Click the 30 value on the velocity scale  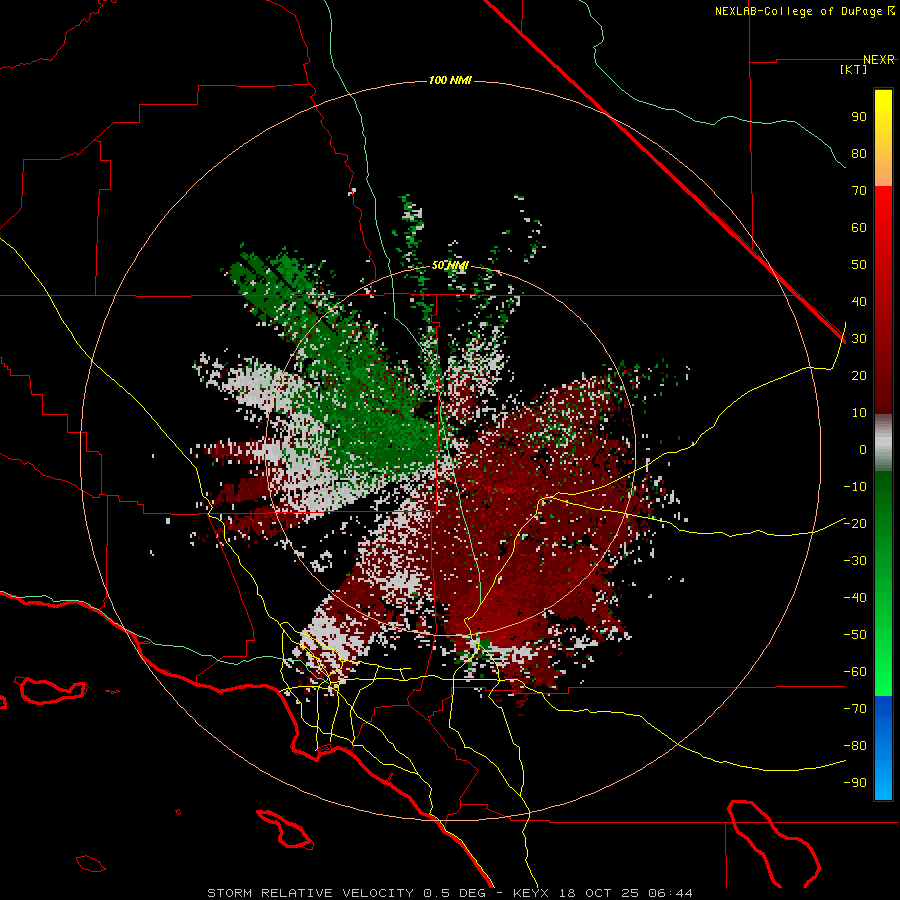tap(859, 339)
